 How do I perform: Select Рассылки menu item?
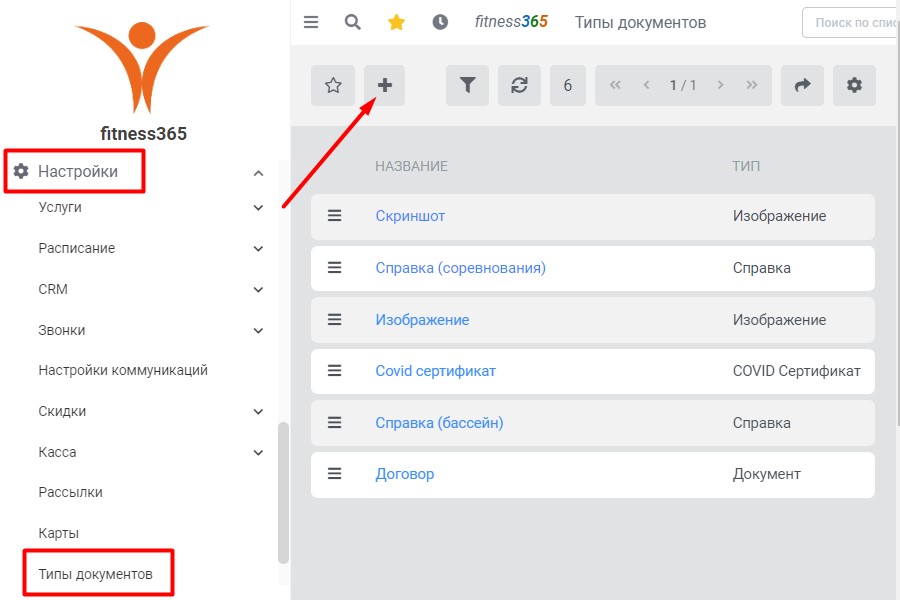tap(71, 493)
